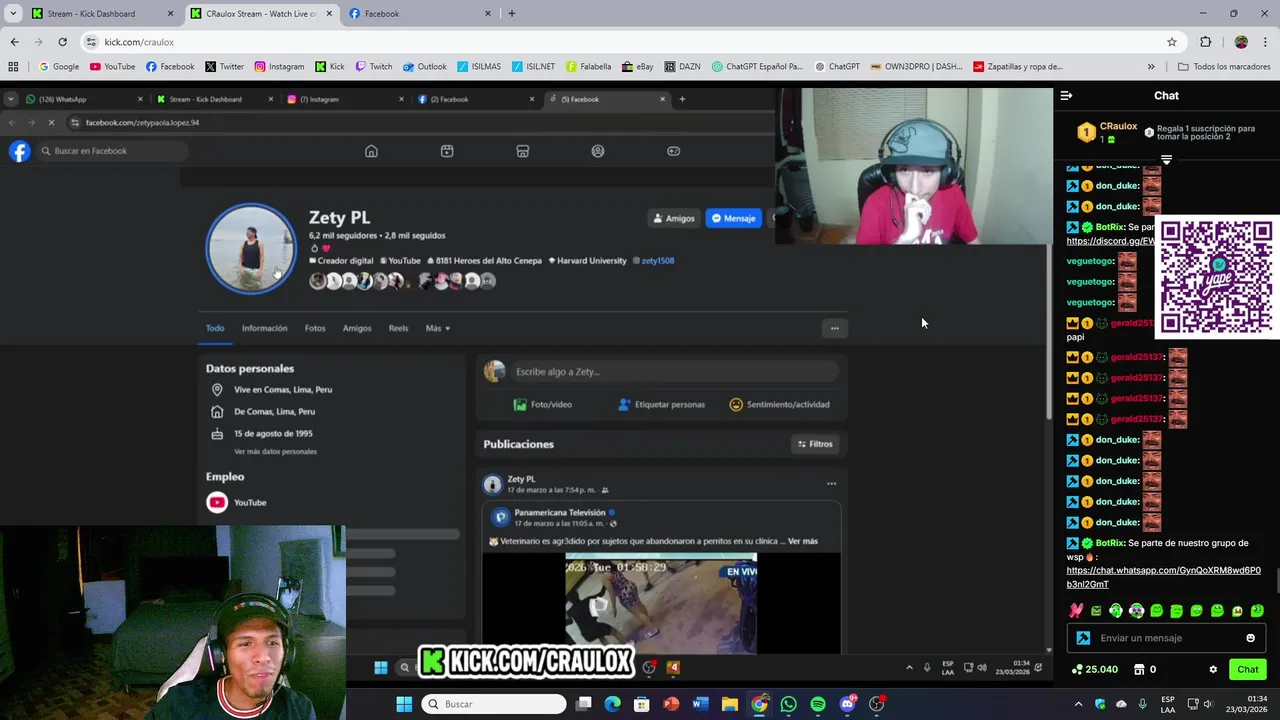Expand Más dropdown on streamed Facebook profile
Viewport: 1280px width, 720px height.
438,328
